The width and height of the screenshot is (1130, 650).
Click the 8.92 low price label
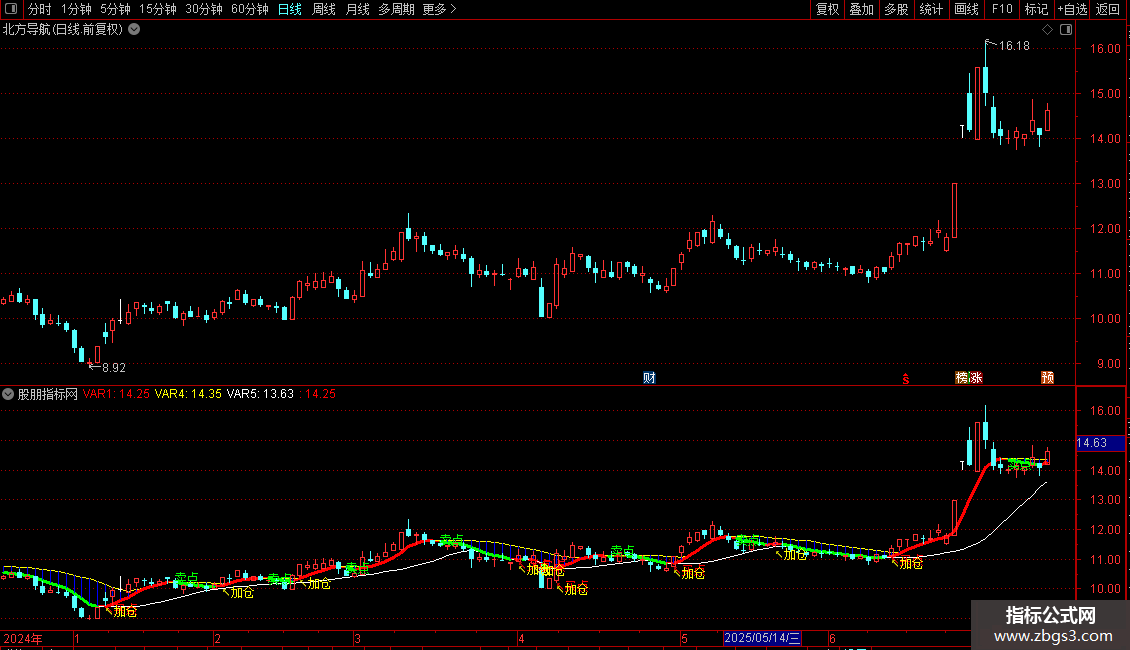114,368
